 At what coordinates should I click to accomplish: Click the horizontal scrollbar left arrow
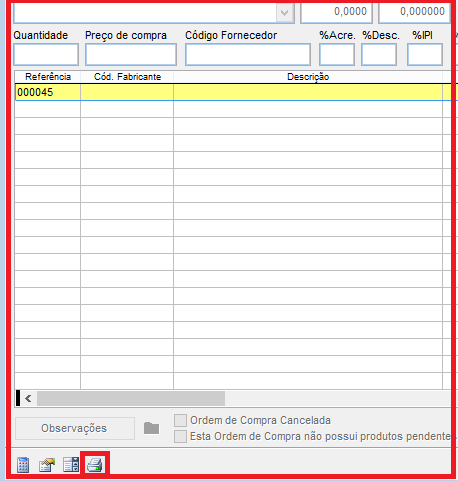tap(28, 398)
